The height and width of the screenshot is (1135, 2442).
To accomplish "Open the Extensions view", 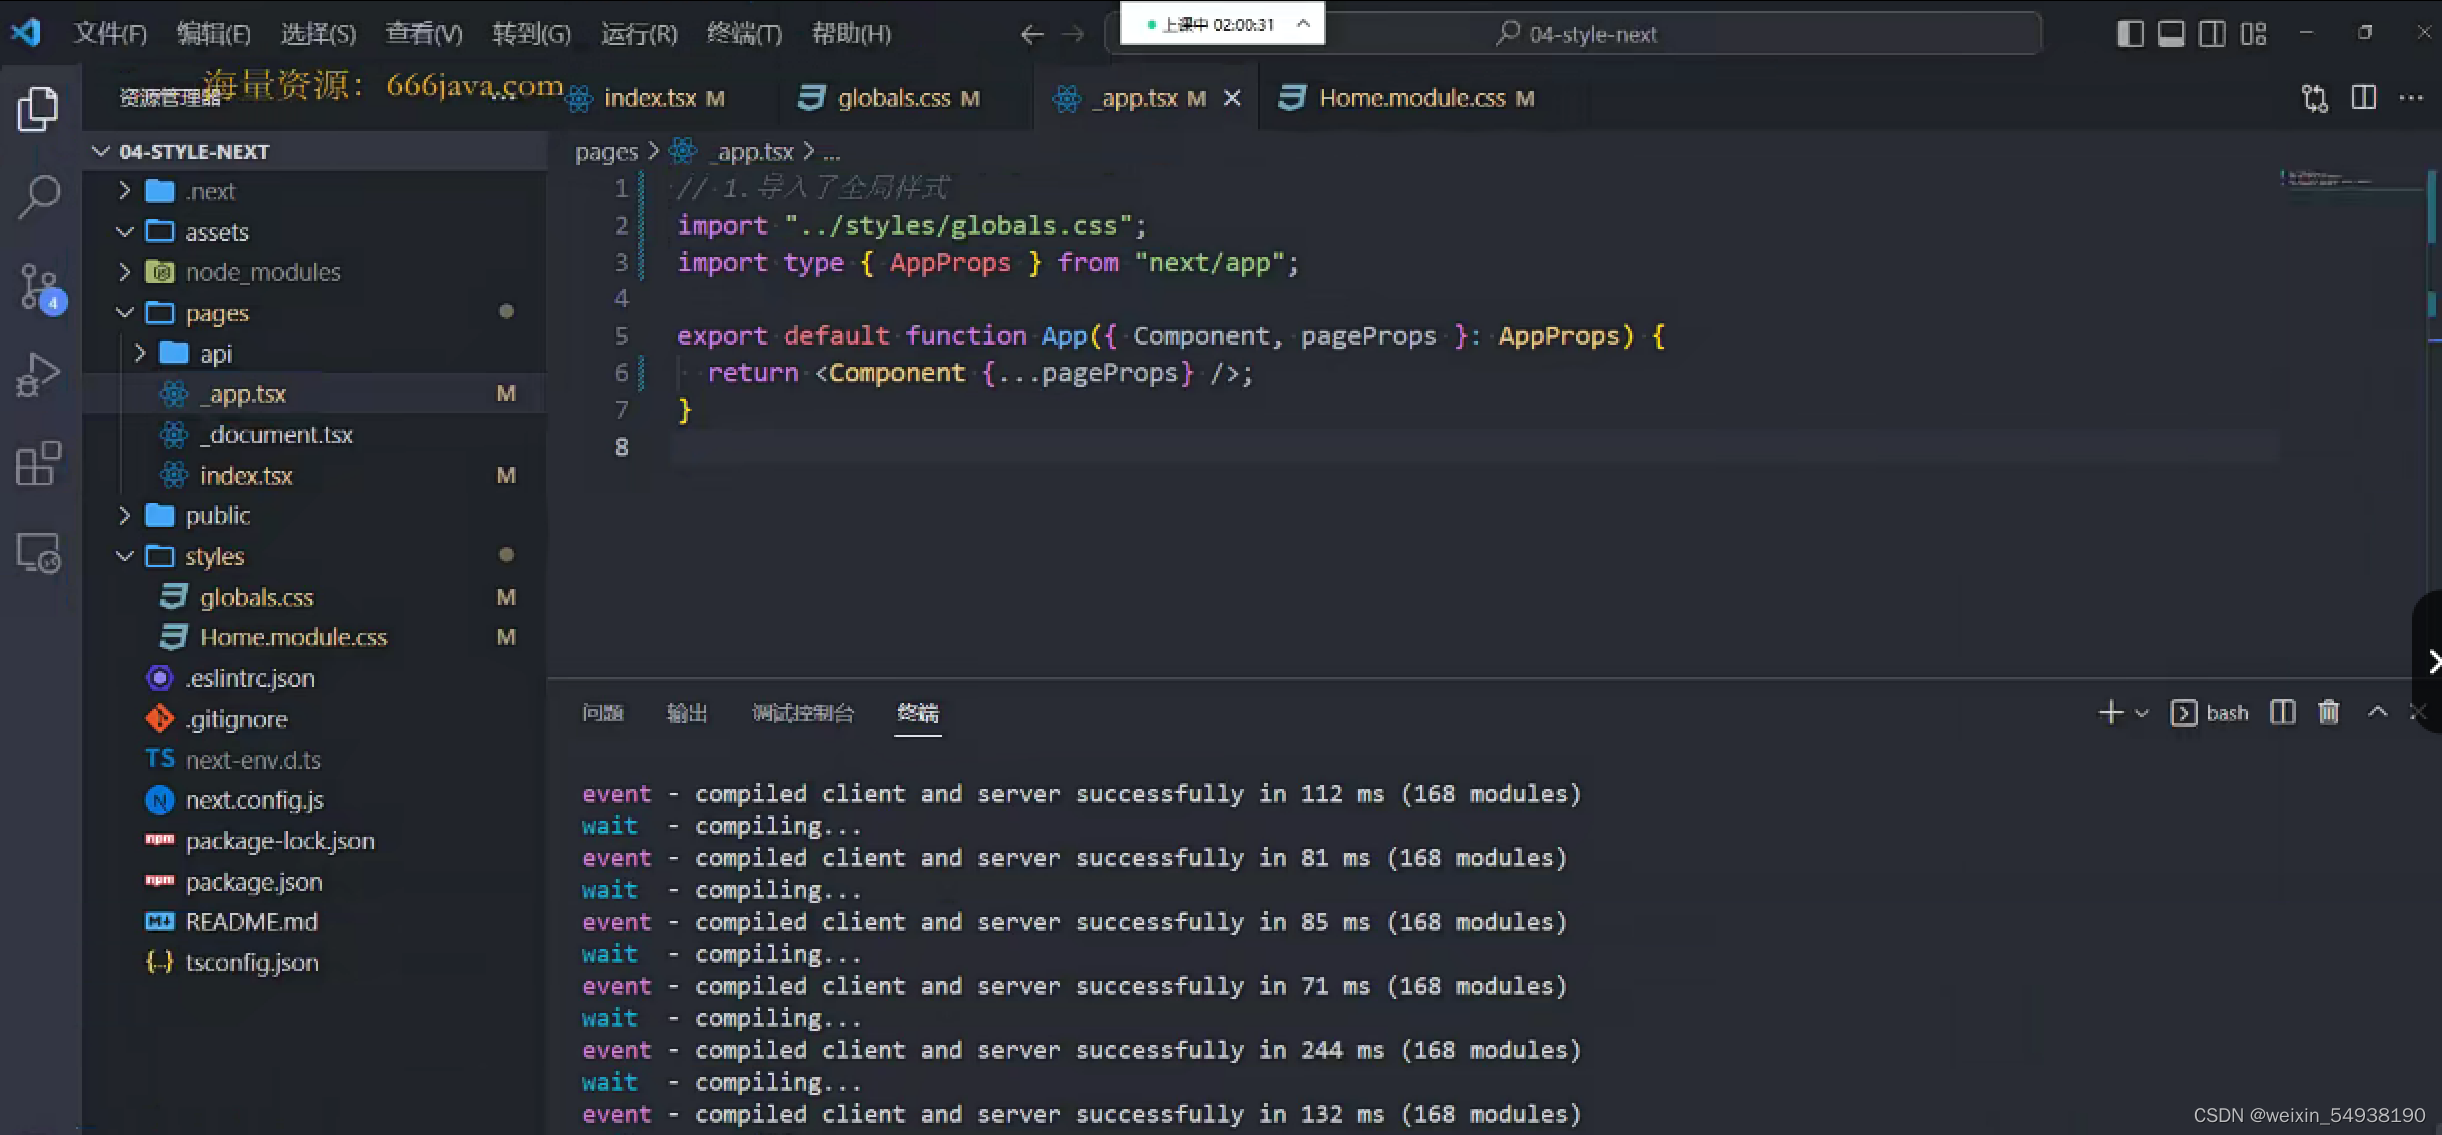I will (38, 463).
